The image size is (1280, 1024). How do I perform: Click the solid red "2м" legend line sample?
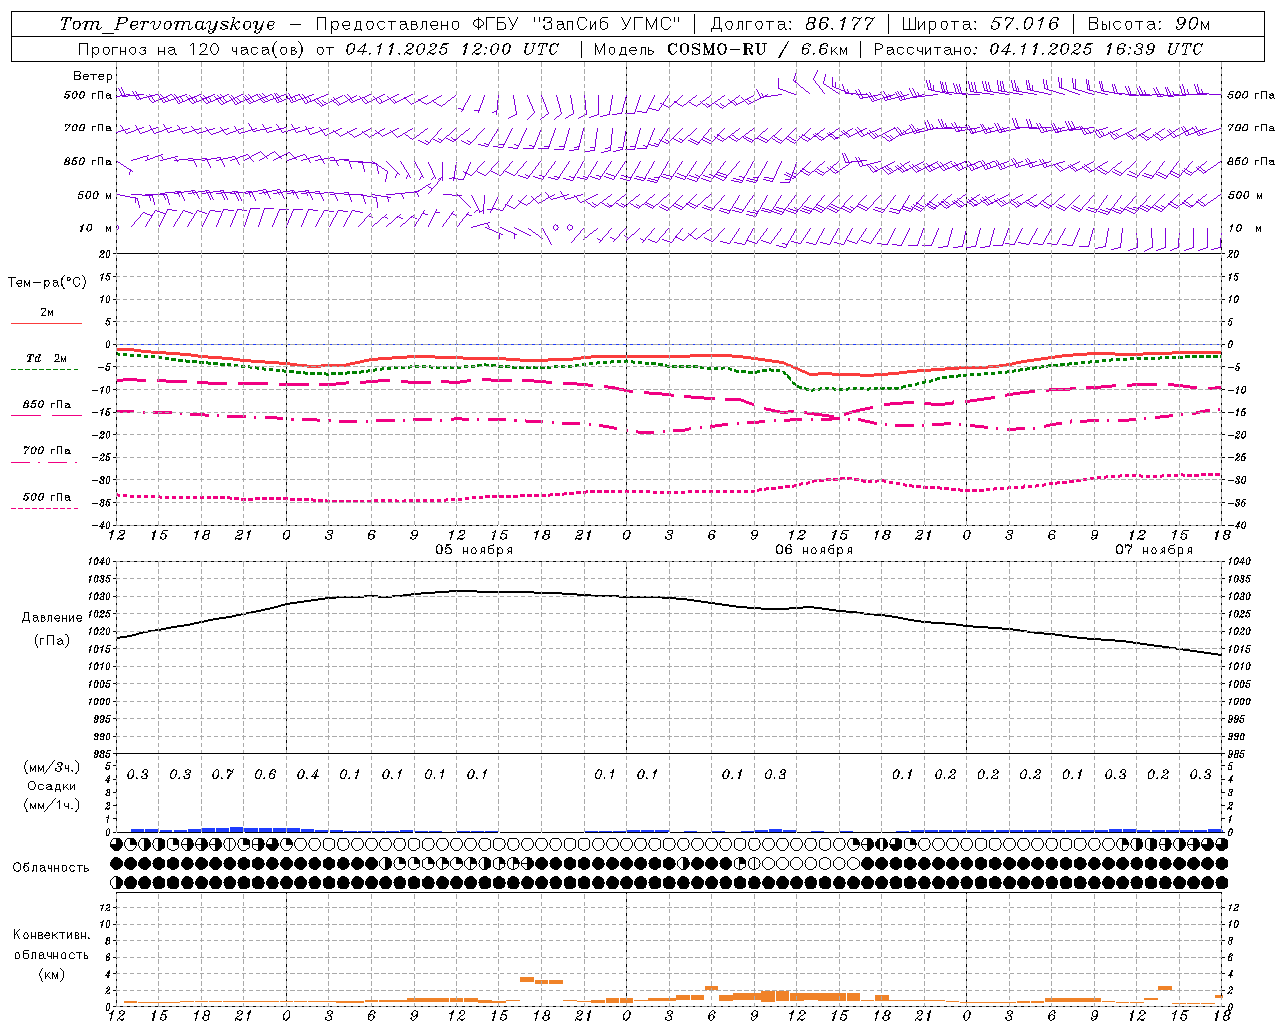coord(46,323)
